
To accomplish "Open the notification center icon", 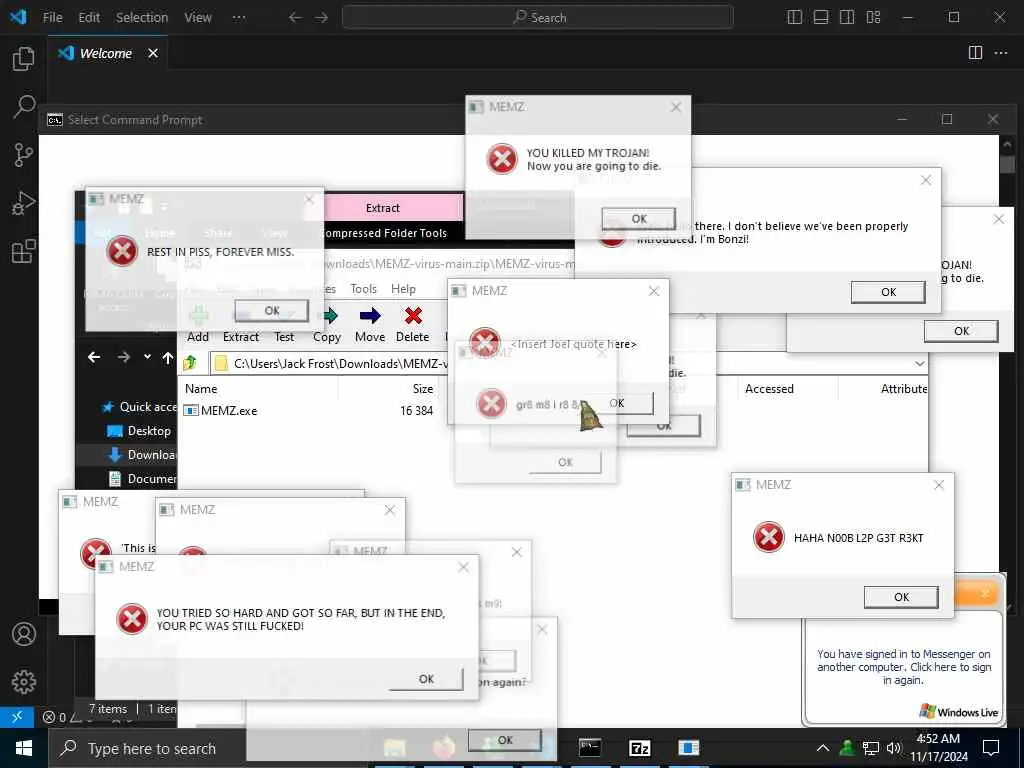I will pos(991,747).
